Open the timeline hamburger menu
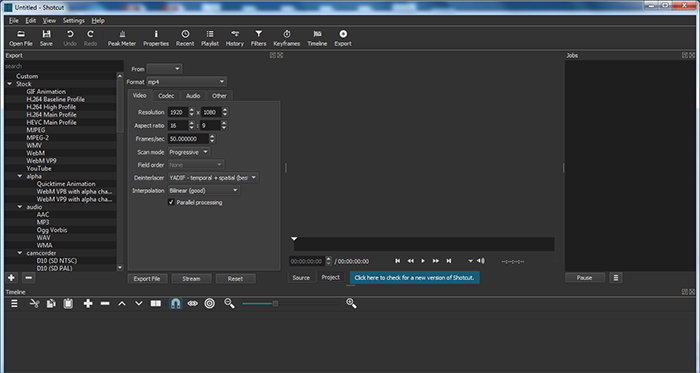This screenshot has height=373, width=700. (14, 303)
